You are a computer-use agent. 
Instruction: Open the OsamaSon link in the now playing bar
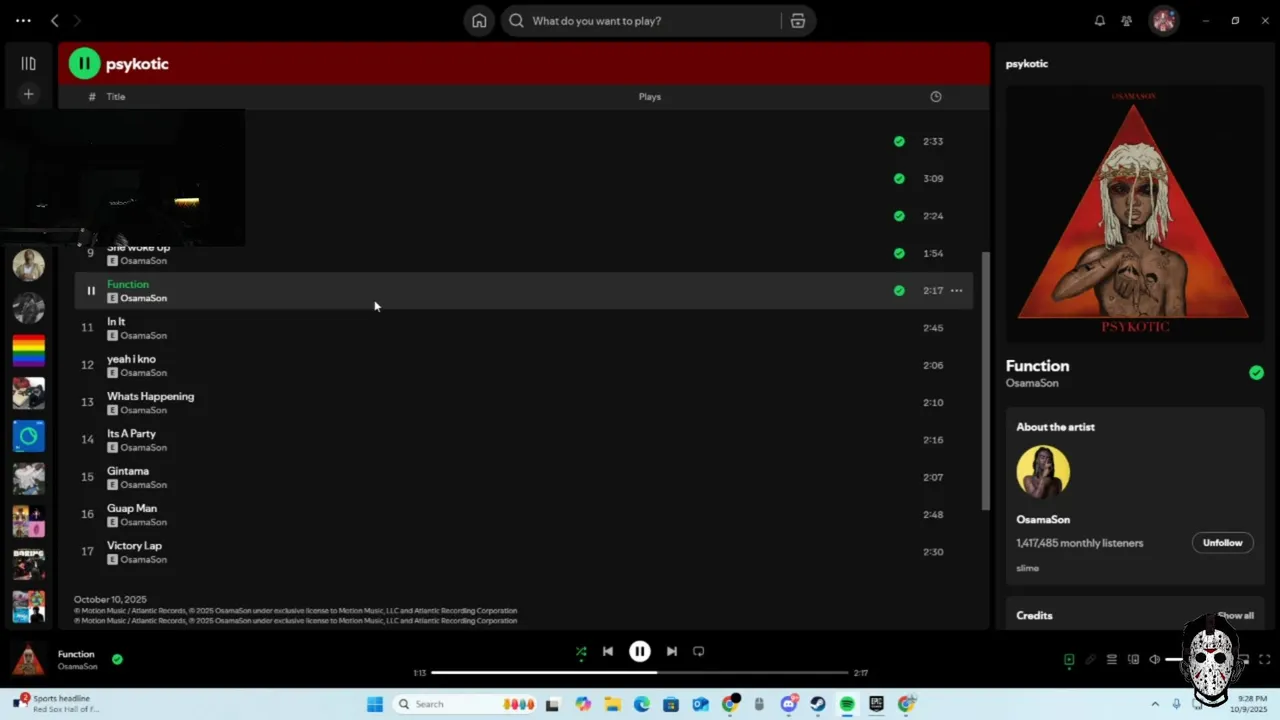tap(78, 667)
